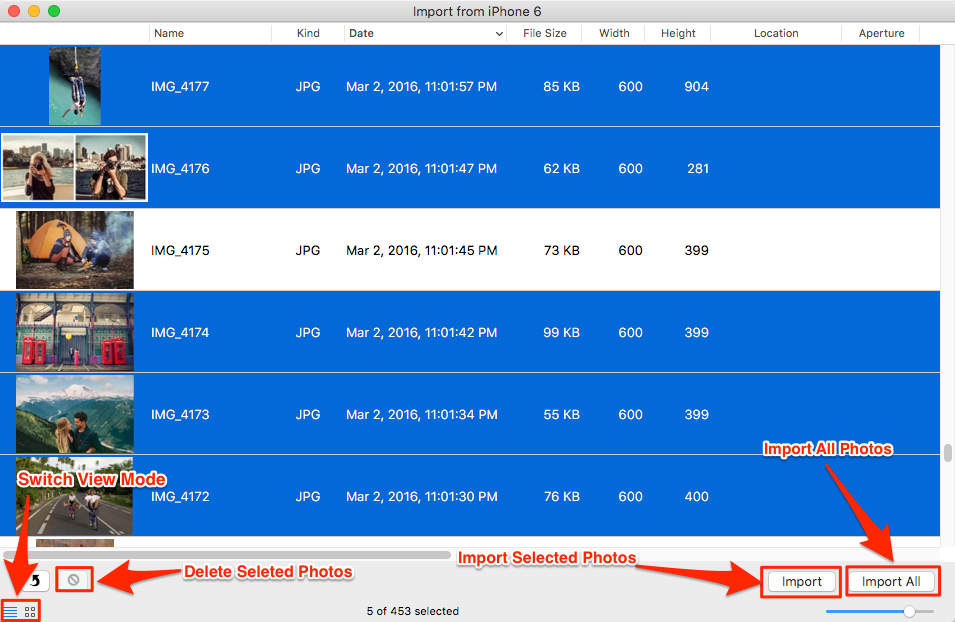The height and width of the screenshot is (622, 955).
Task: Sort list by File Size column
Action: [x=544, y=33]
